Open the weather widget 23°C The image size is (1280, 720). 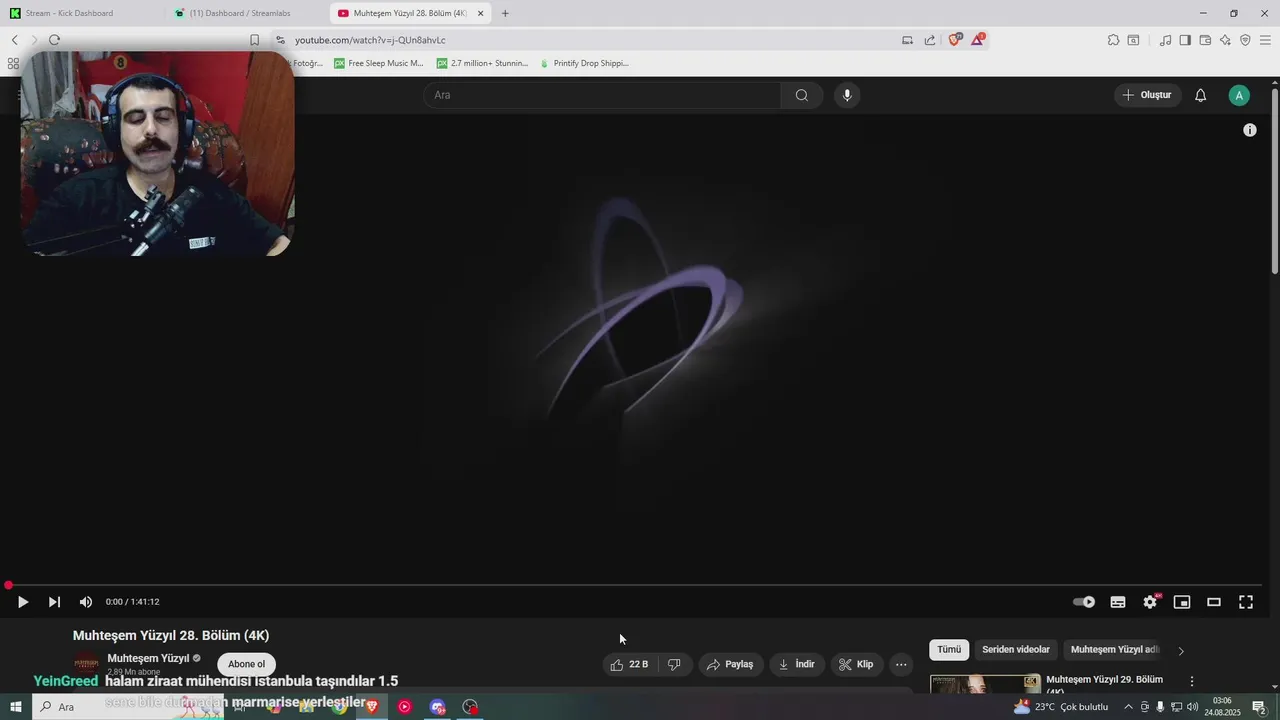pyautogui.click(x=1061, y=707)
